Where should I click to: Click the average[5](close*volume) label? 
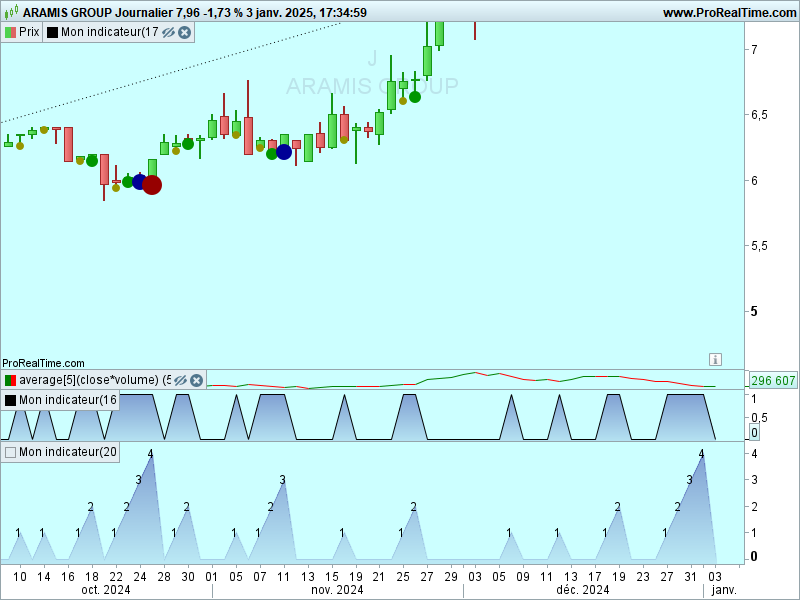(x=95, y=380)
